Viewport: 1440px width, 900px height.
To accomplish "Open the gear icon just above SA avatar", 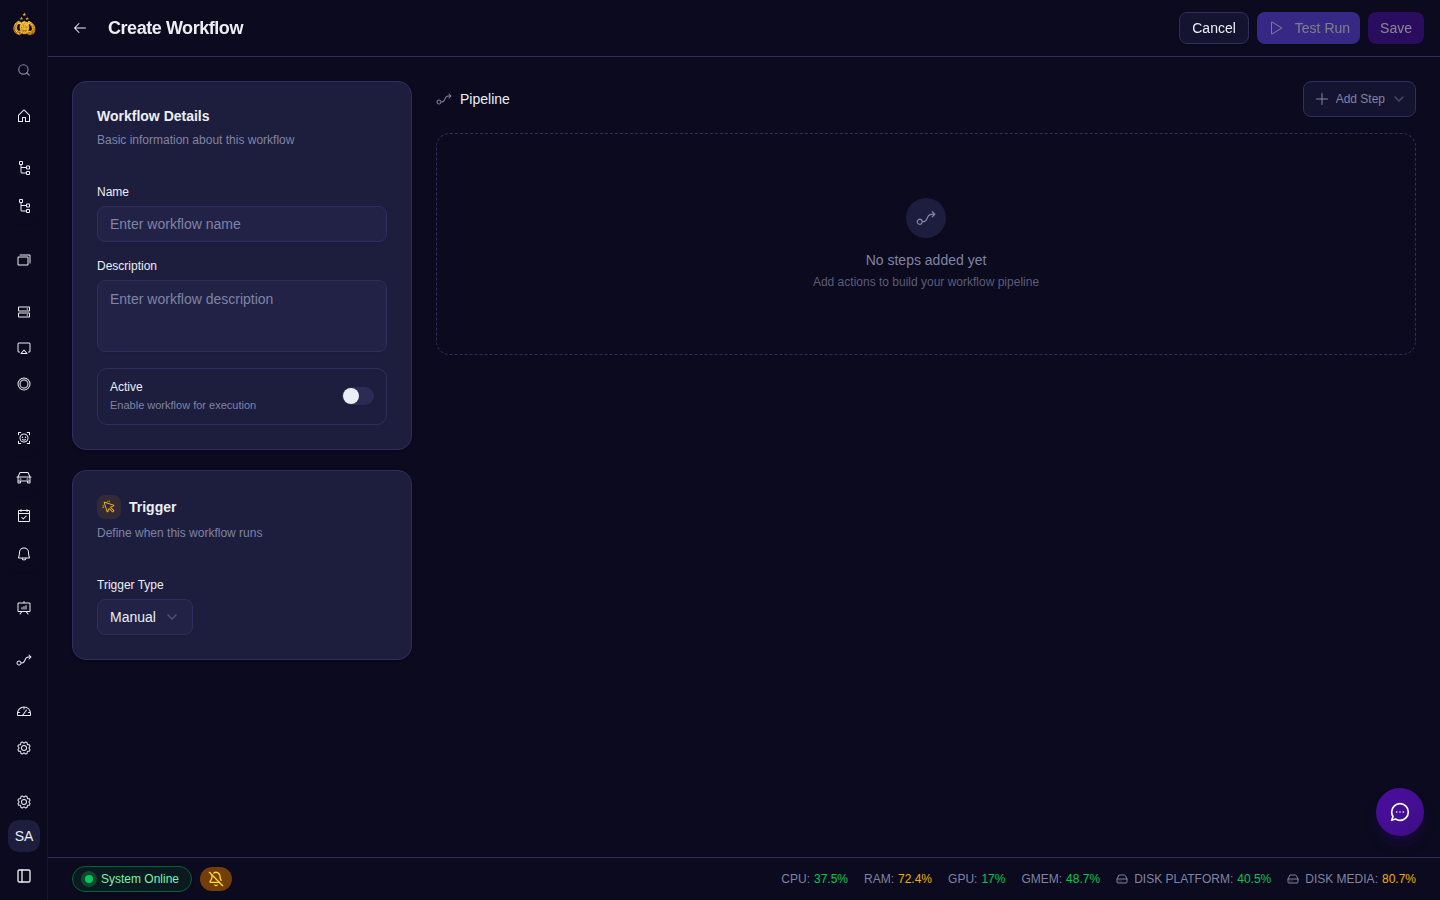I will [x=24, y=802].
